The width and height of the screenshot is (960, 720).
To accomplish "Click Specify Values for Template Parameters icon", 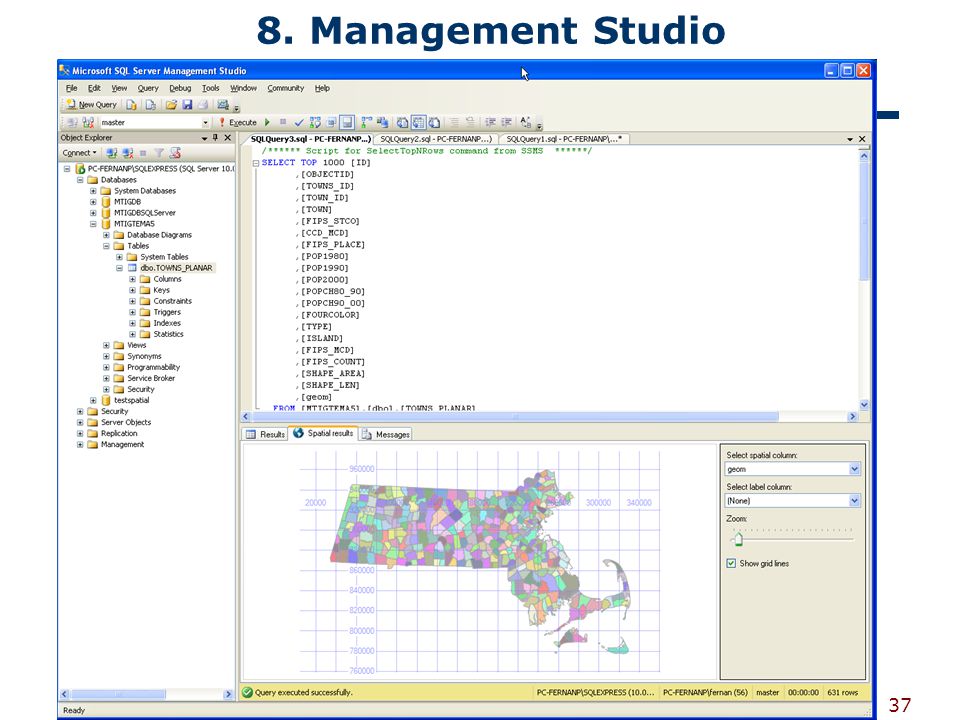I will [x=525, y=122].
